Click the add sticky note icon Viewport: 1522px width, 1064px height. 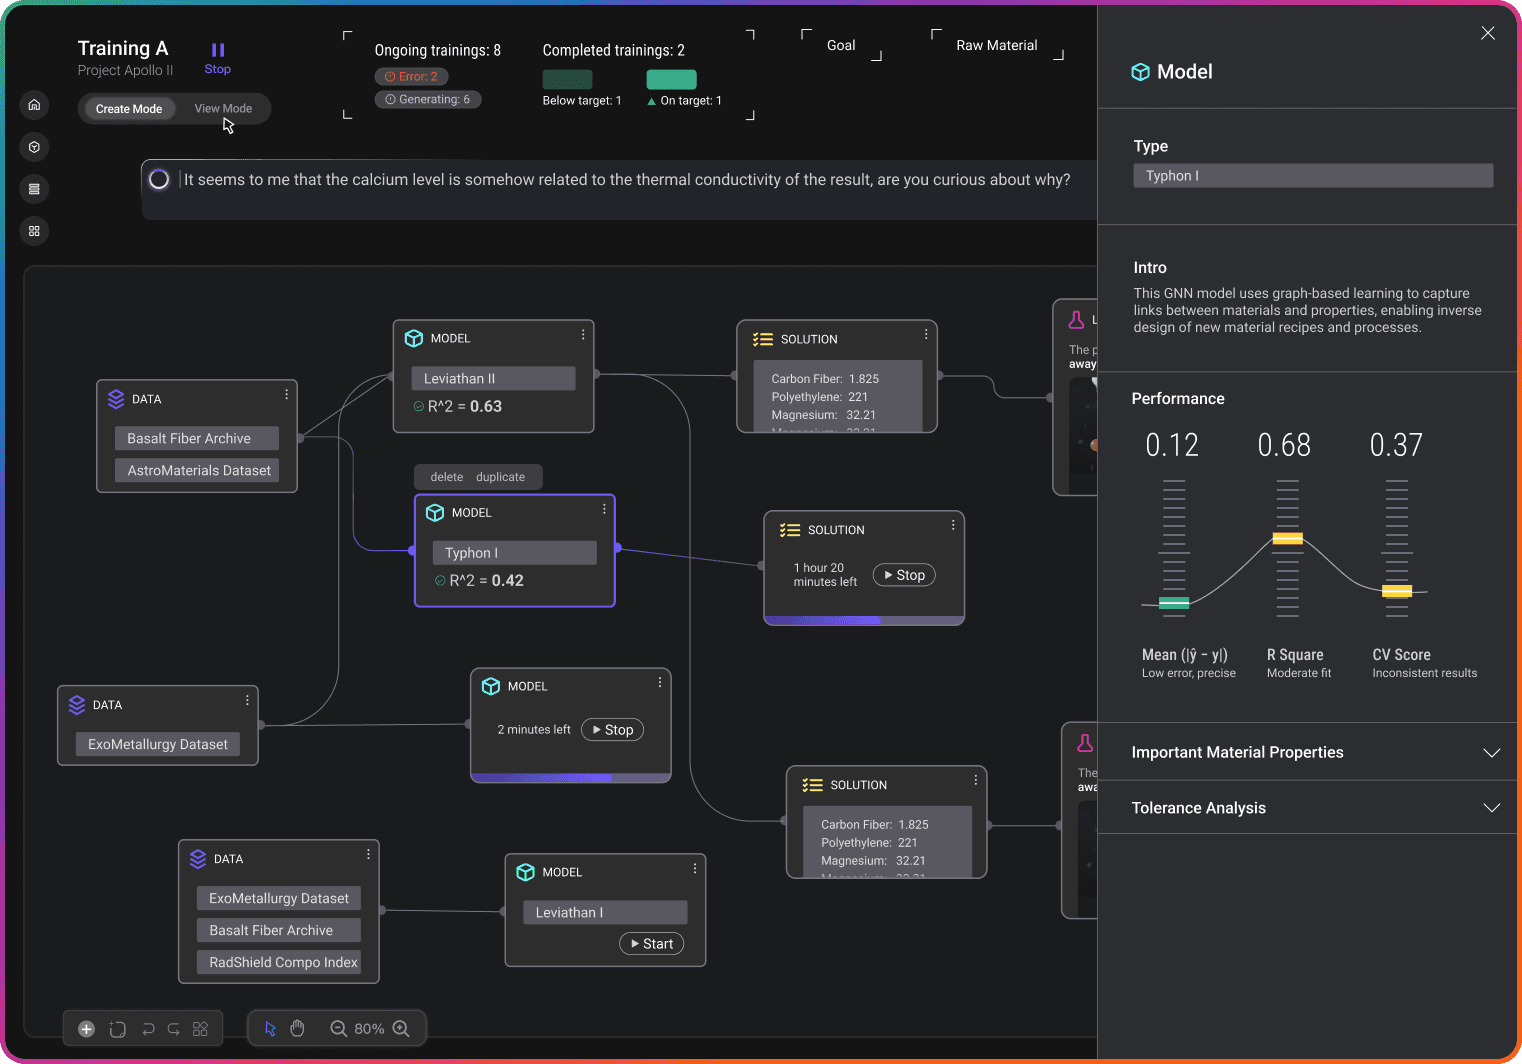pyautogui.click(x=117, y=1028)
